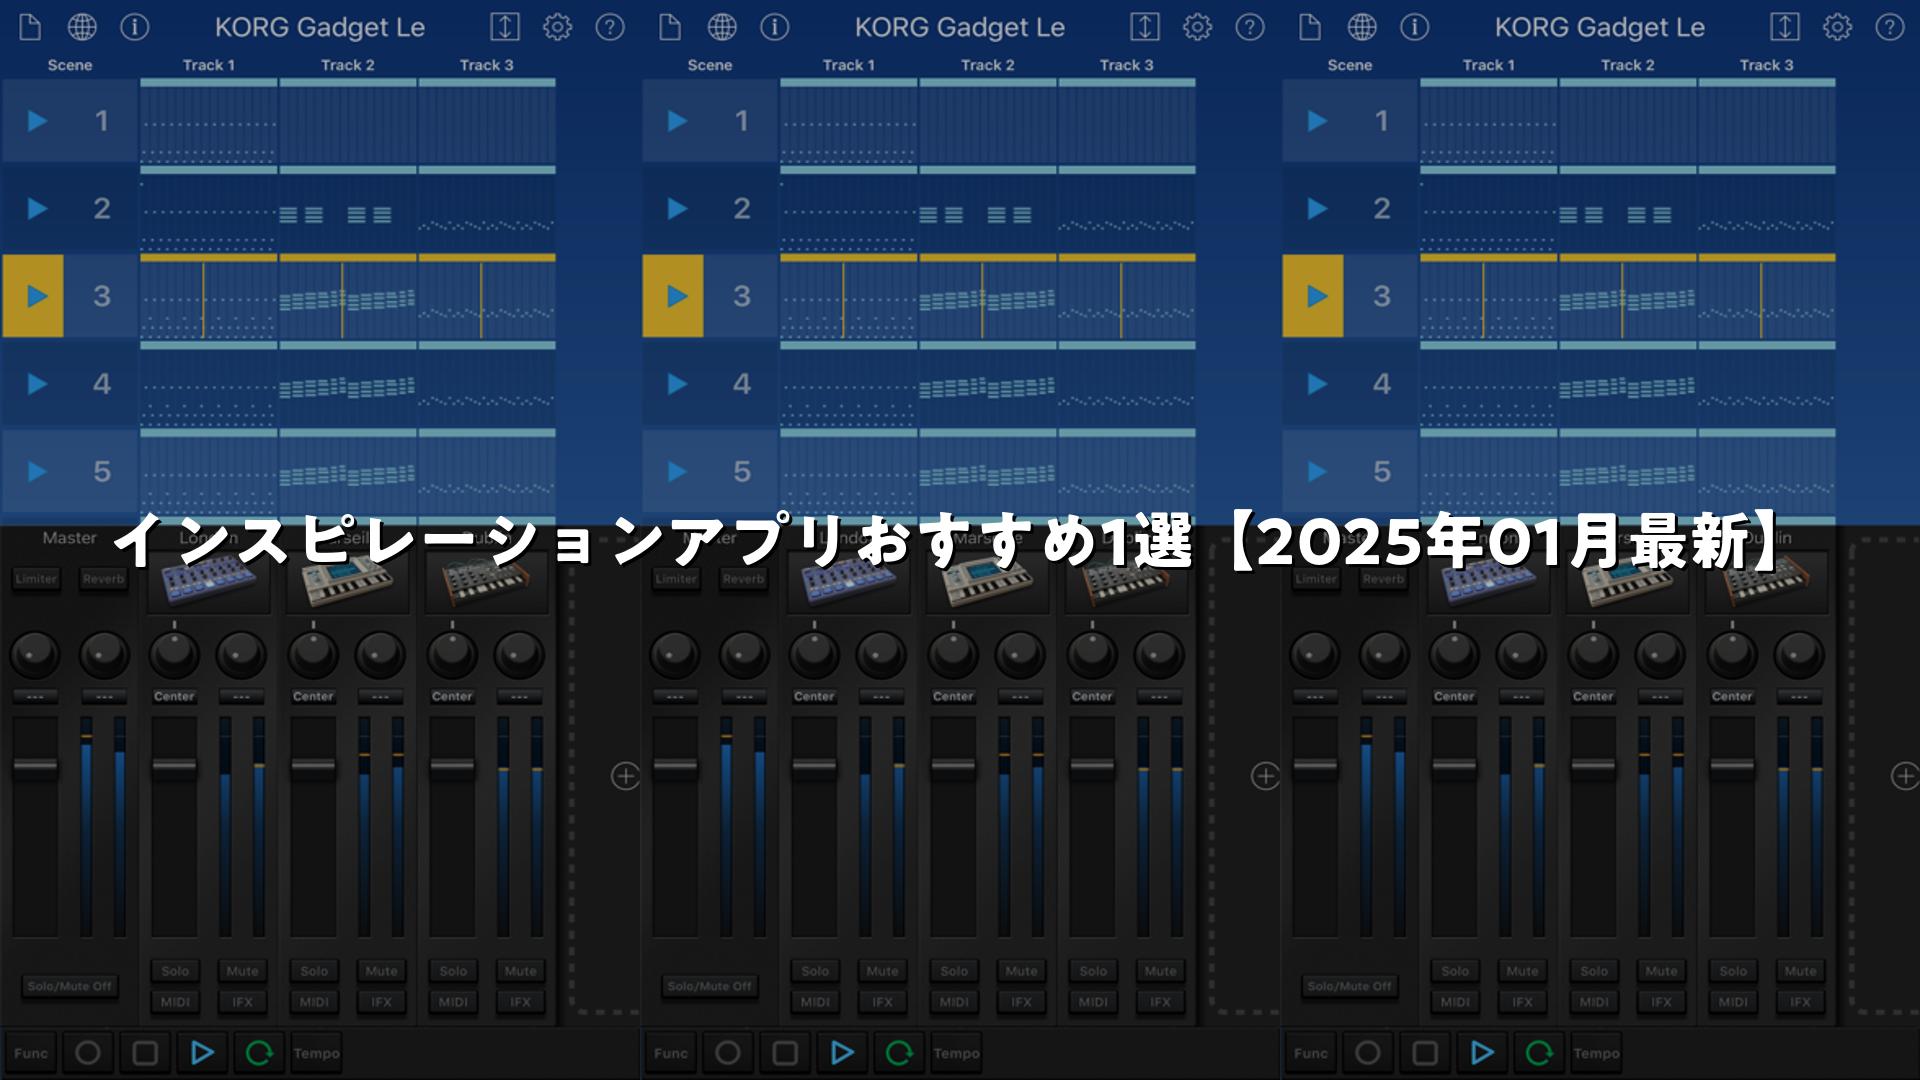The width and height of the screenshot is (1920, 1080).
Task: Tap the globe icon in middle screenshot
Action: (722, 27)
